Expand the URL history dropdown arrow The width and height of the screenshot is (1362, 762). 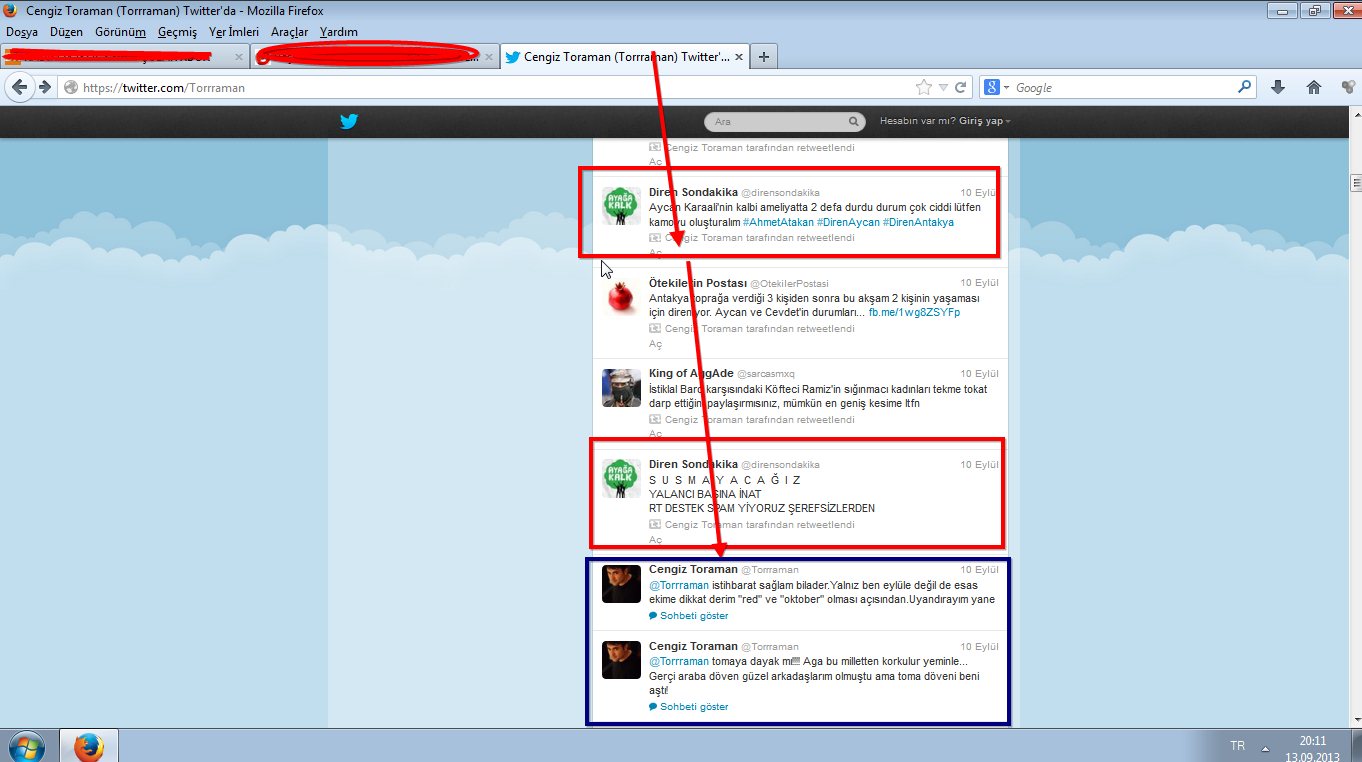[x=943, y=88]
